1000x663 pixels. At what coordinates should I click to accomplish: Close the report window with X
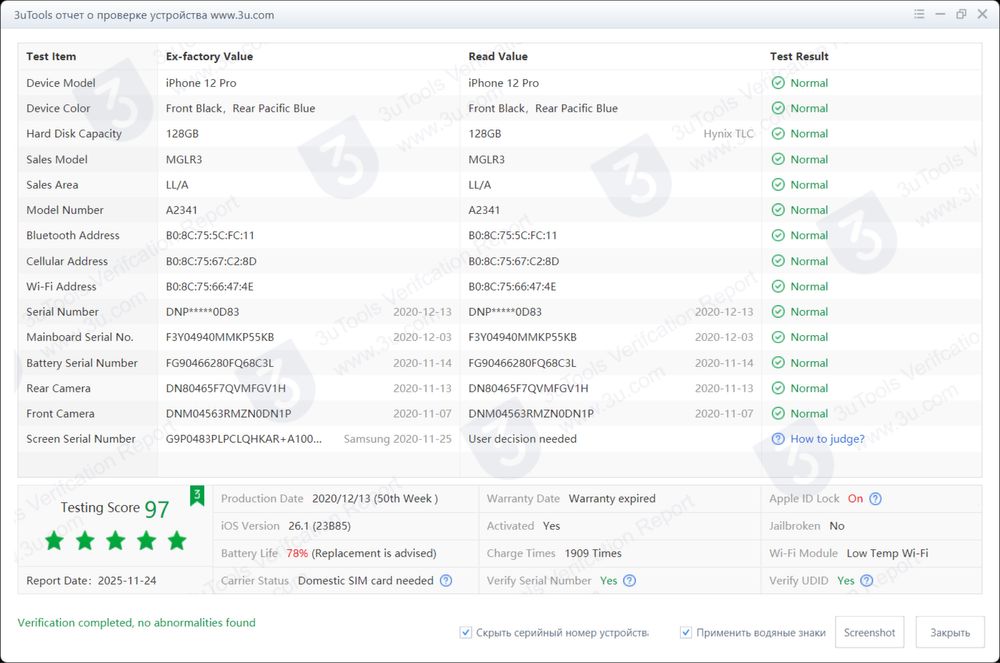982,14
